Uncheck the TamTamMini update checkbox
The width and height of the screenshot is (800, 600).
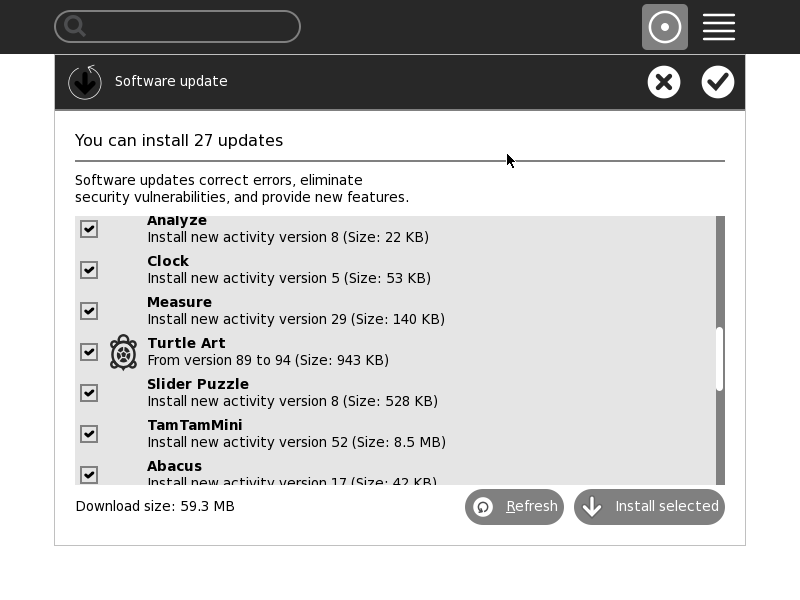coord(89,434)
